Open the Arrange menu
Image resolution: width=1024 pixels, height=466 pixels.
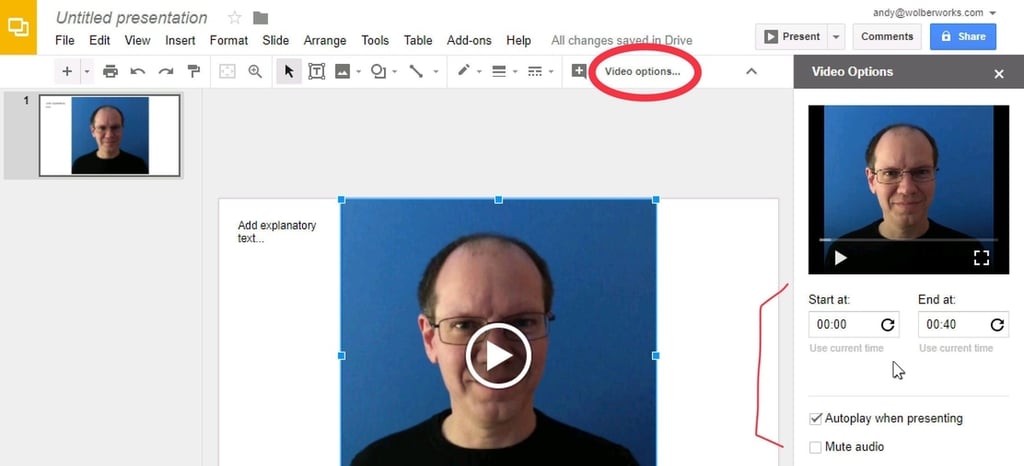(x=325, y=40)
